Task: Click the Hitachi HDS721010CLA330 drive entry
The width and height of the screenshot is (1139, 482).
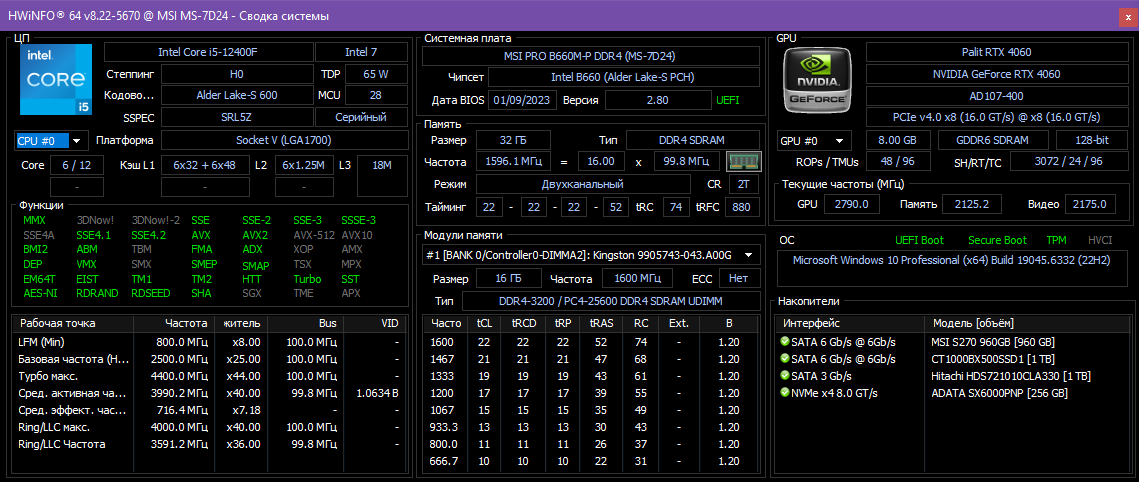Action: pyautogui.click(x=1010, y=376)
